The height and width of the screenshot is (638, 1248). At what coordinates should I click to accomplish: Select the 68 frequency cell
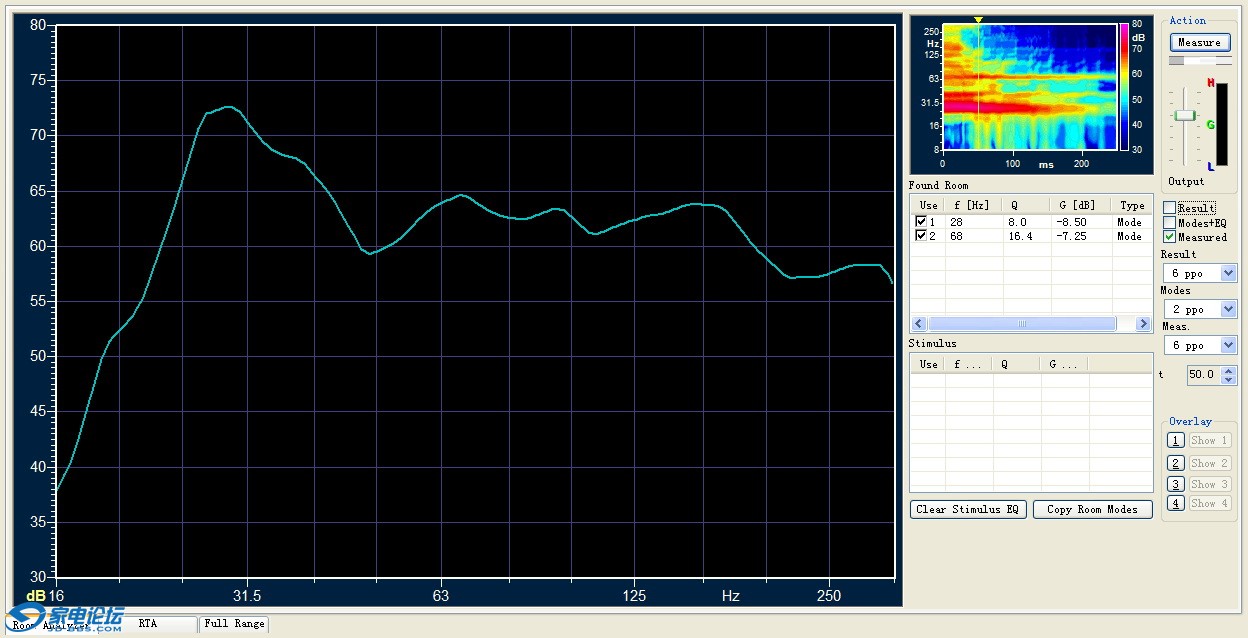(x=973, y=236)
